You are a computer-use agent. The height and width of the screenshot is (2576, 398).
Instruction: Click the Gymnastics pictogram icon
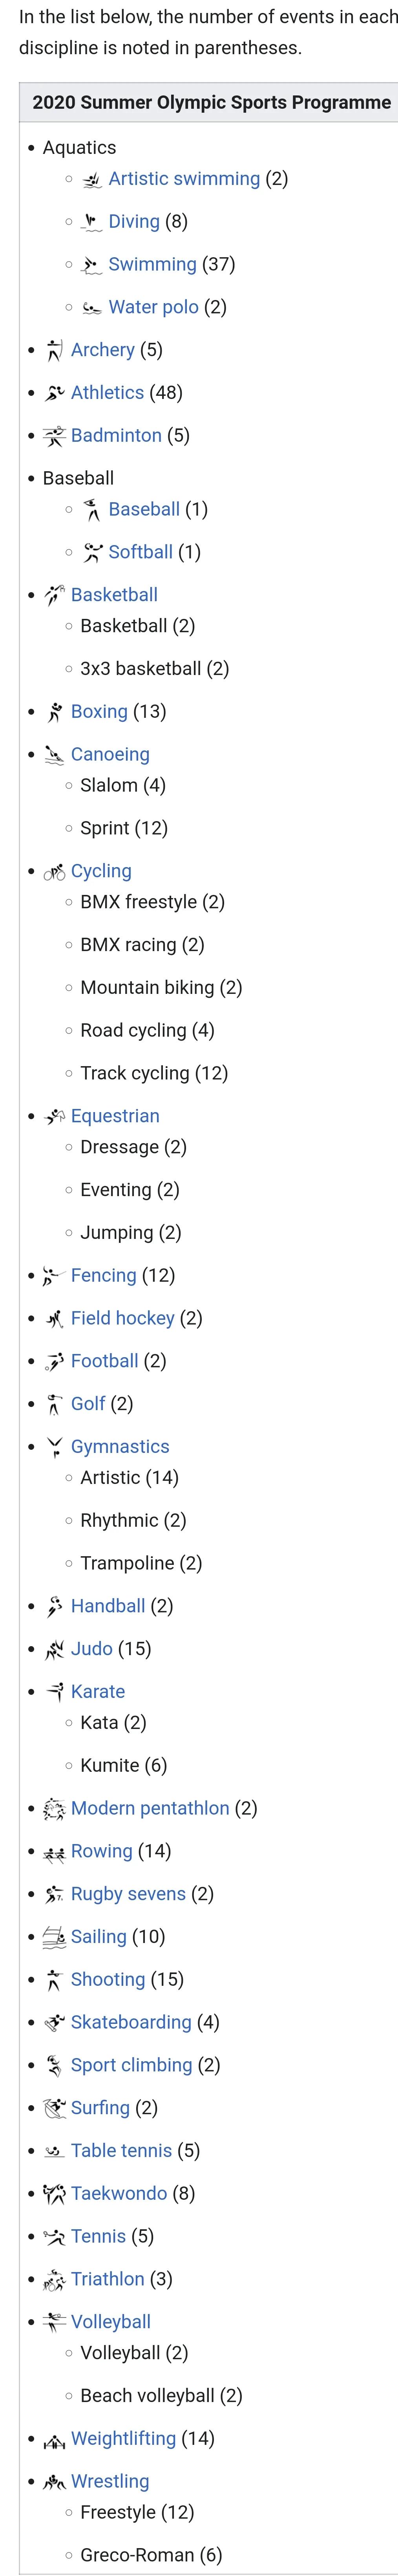[54, 1447]
